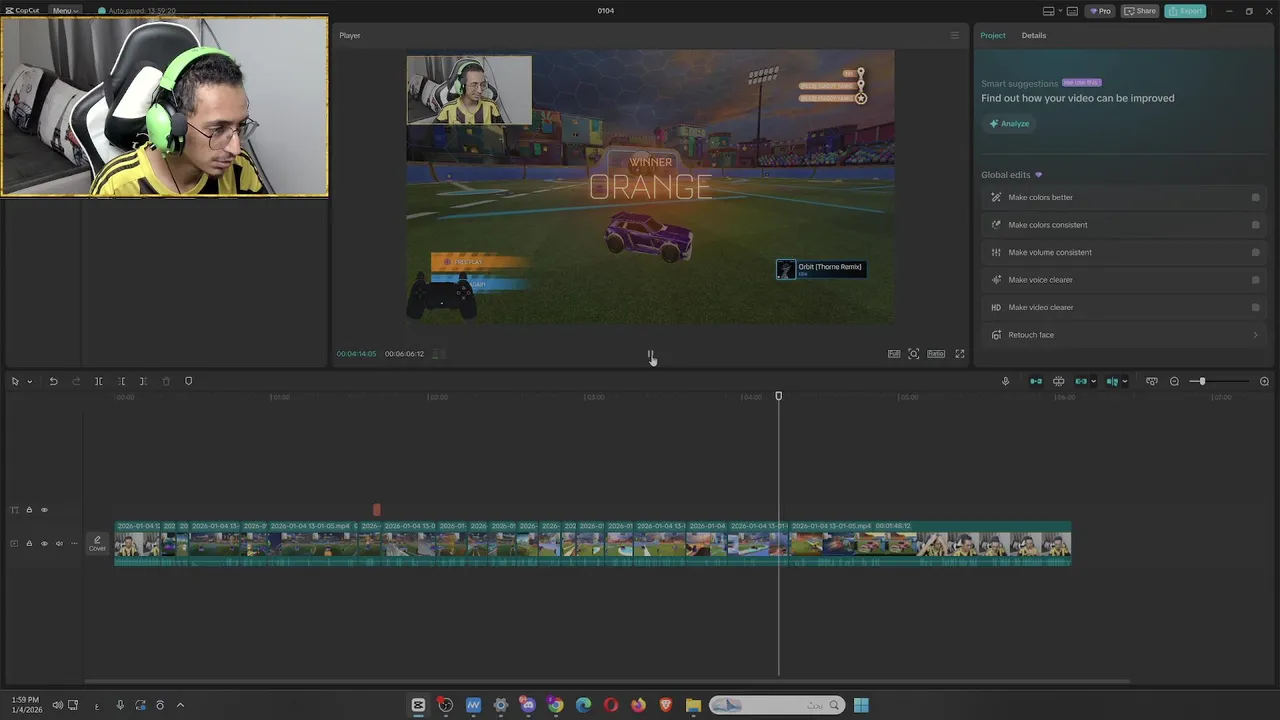Screen dimensions: 1280x720
Task: Open Brave browser from the taskbar
Action: [666, 705]
